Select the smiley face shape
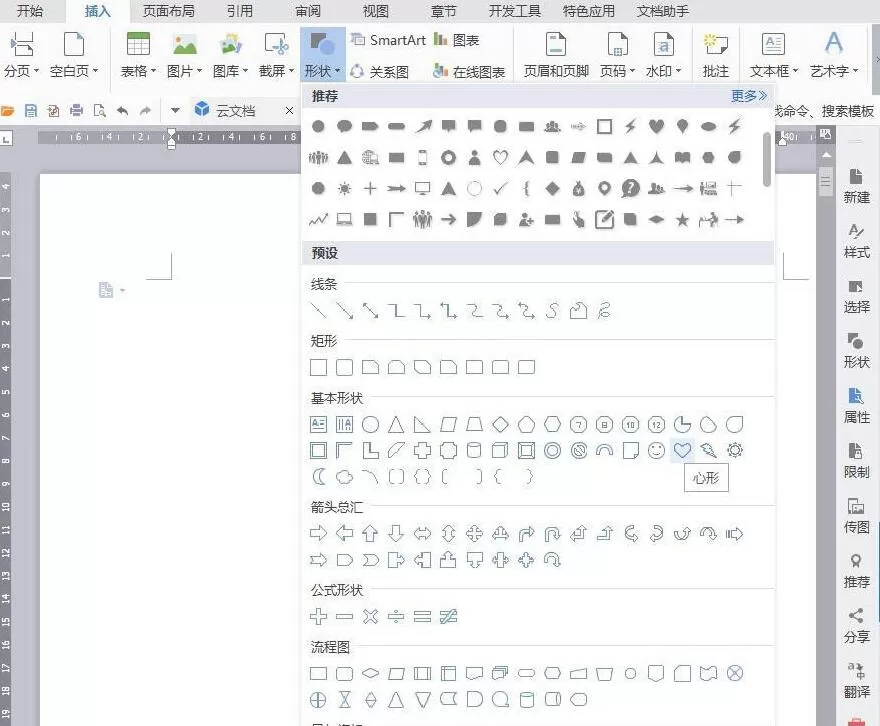Viewport: 880px width, 726px height. 656,450
